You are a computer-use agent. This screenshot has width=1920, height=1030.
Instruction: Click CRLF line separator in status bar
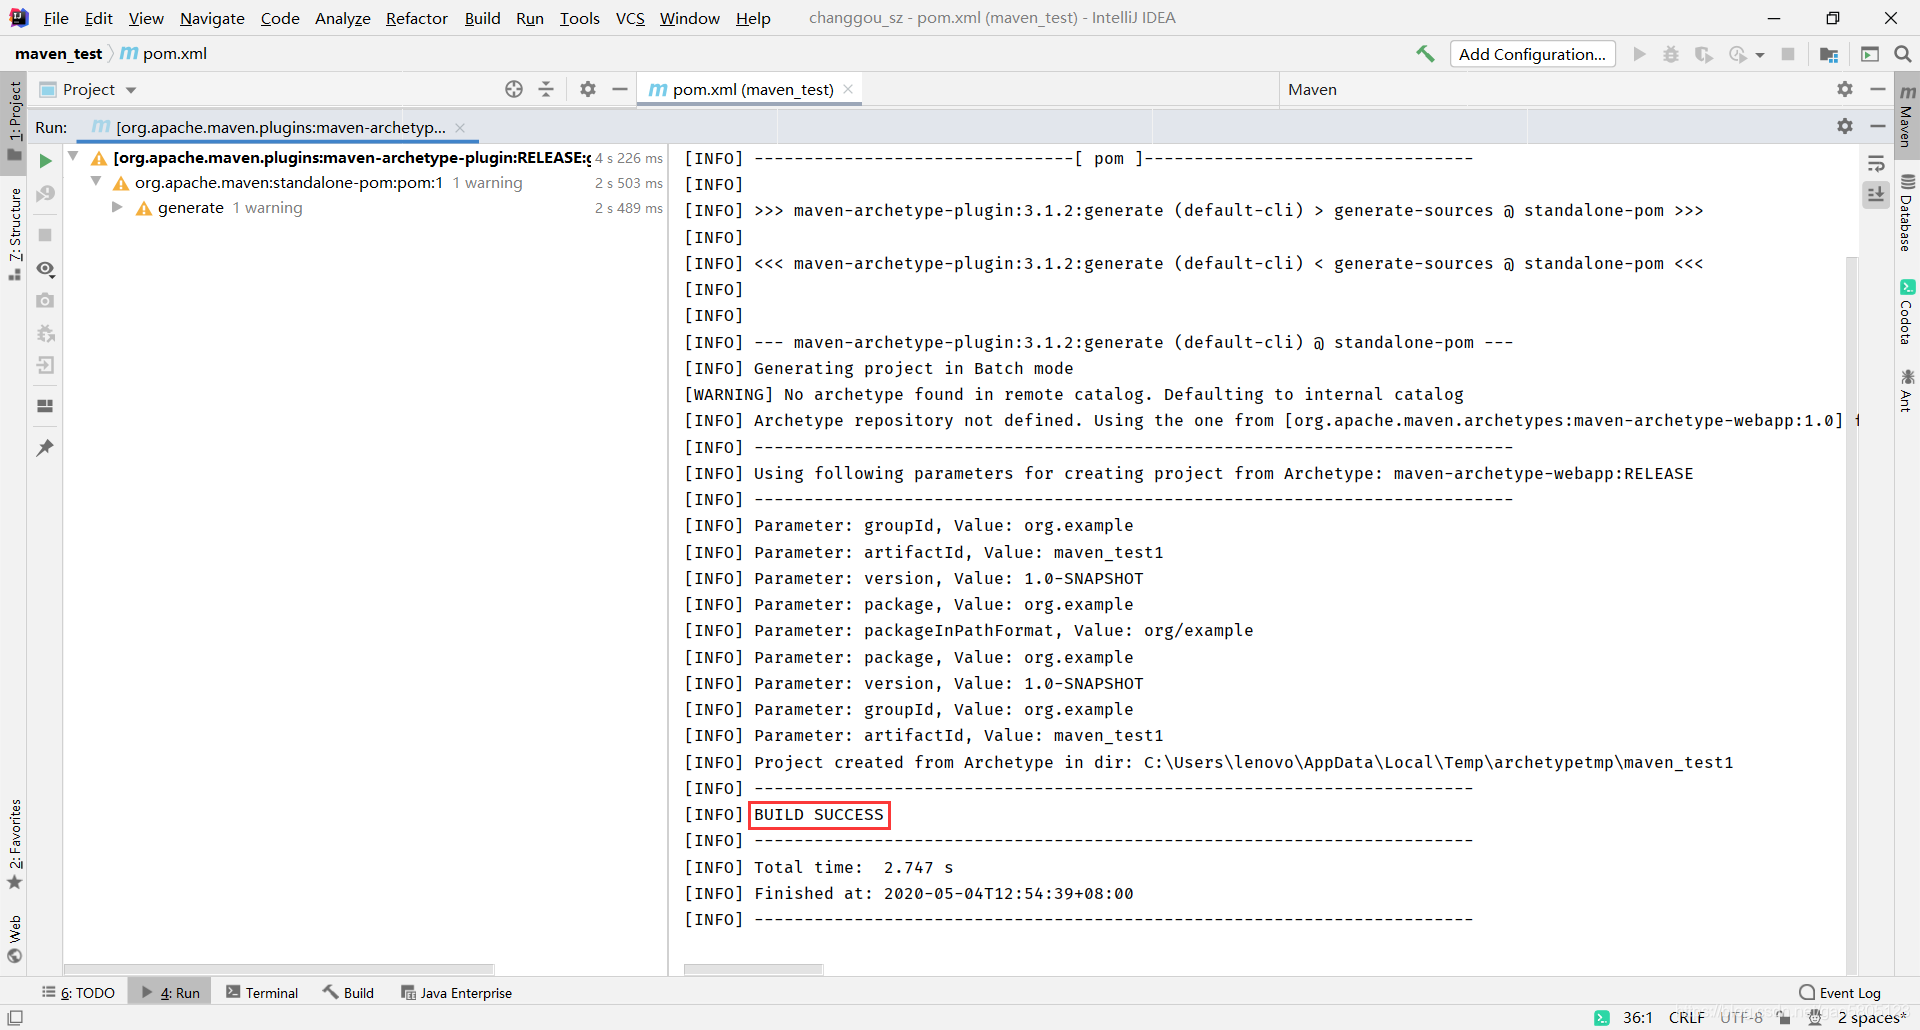pyautogui.click(x=1686, y=1017)
